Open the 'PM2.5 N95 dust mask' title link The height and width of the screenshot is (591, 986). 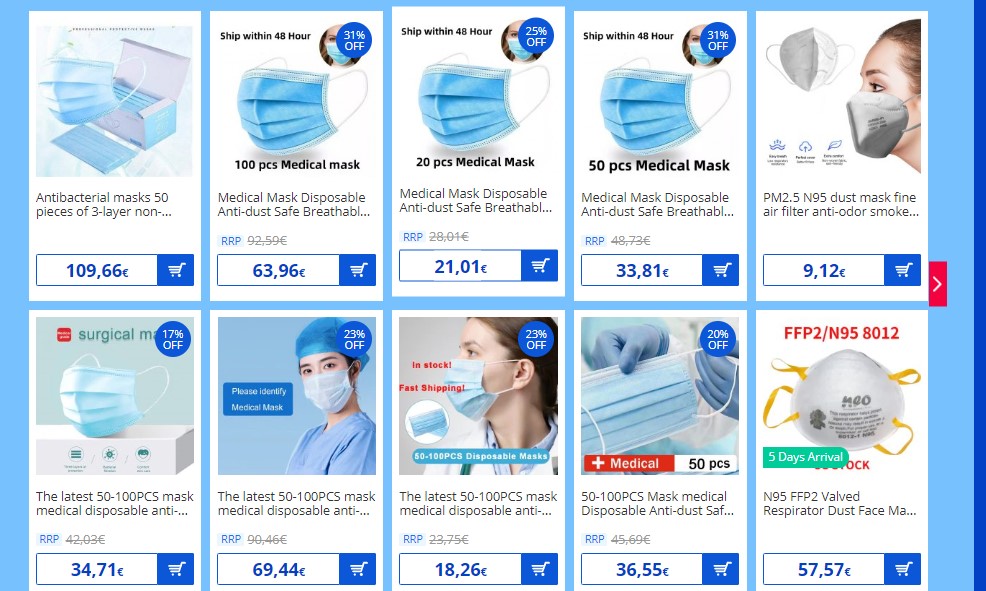(841, 204)
